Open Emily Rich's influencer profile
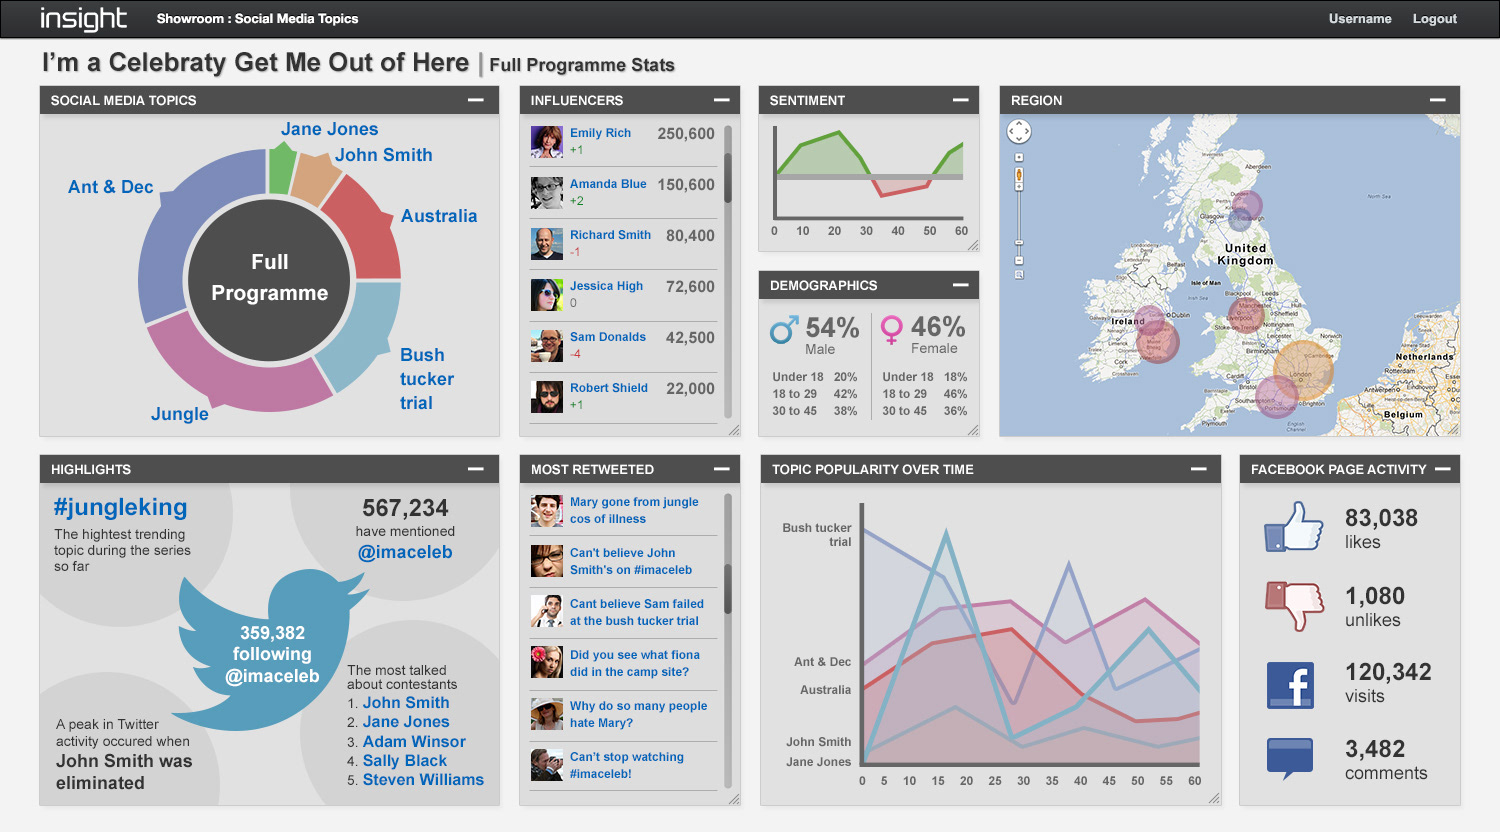Screen dimensions: 1500x832 [600, 133]
